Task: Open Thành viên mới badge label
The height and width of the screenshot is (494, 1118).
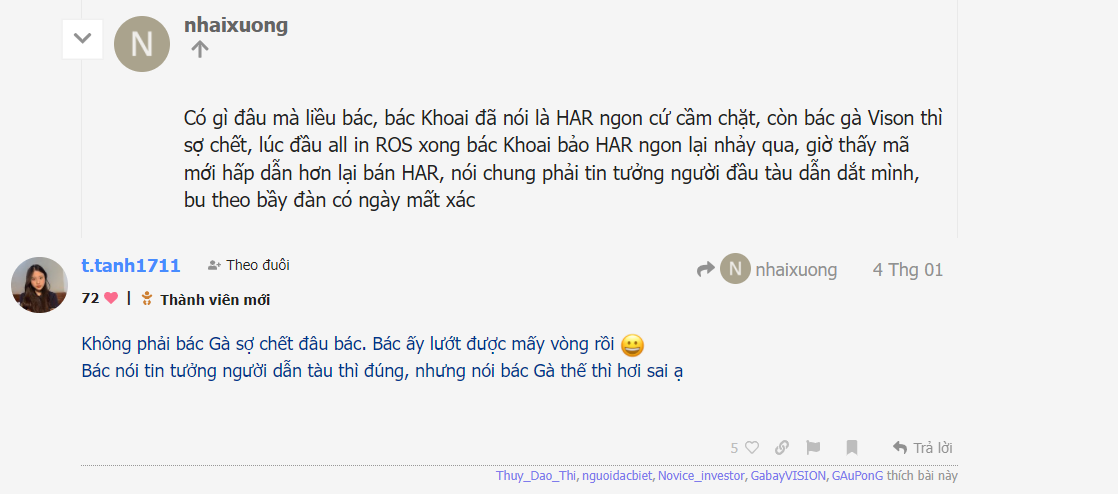Action: coord(215,299)
